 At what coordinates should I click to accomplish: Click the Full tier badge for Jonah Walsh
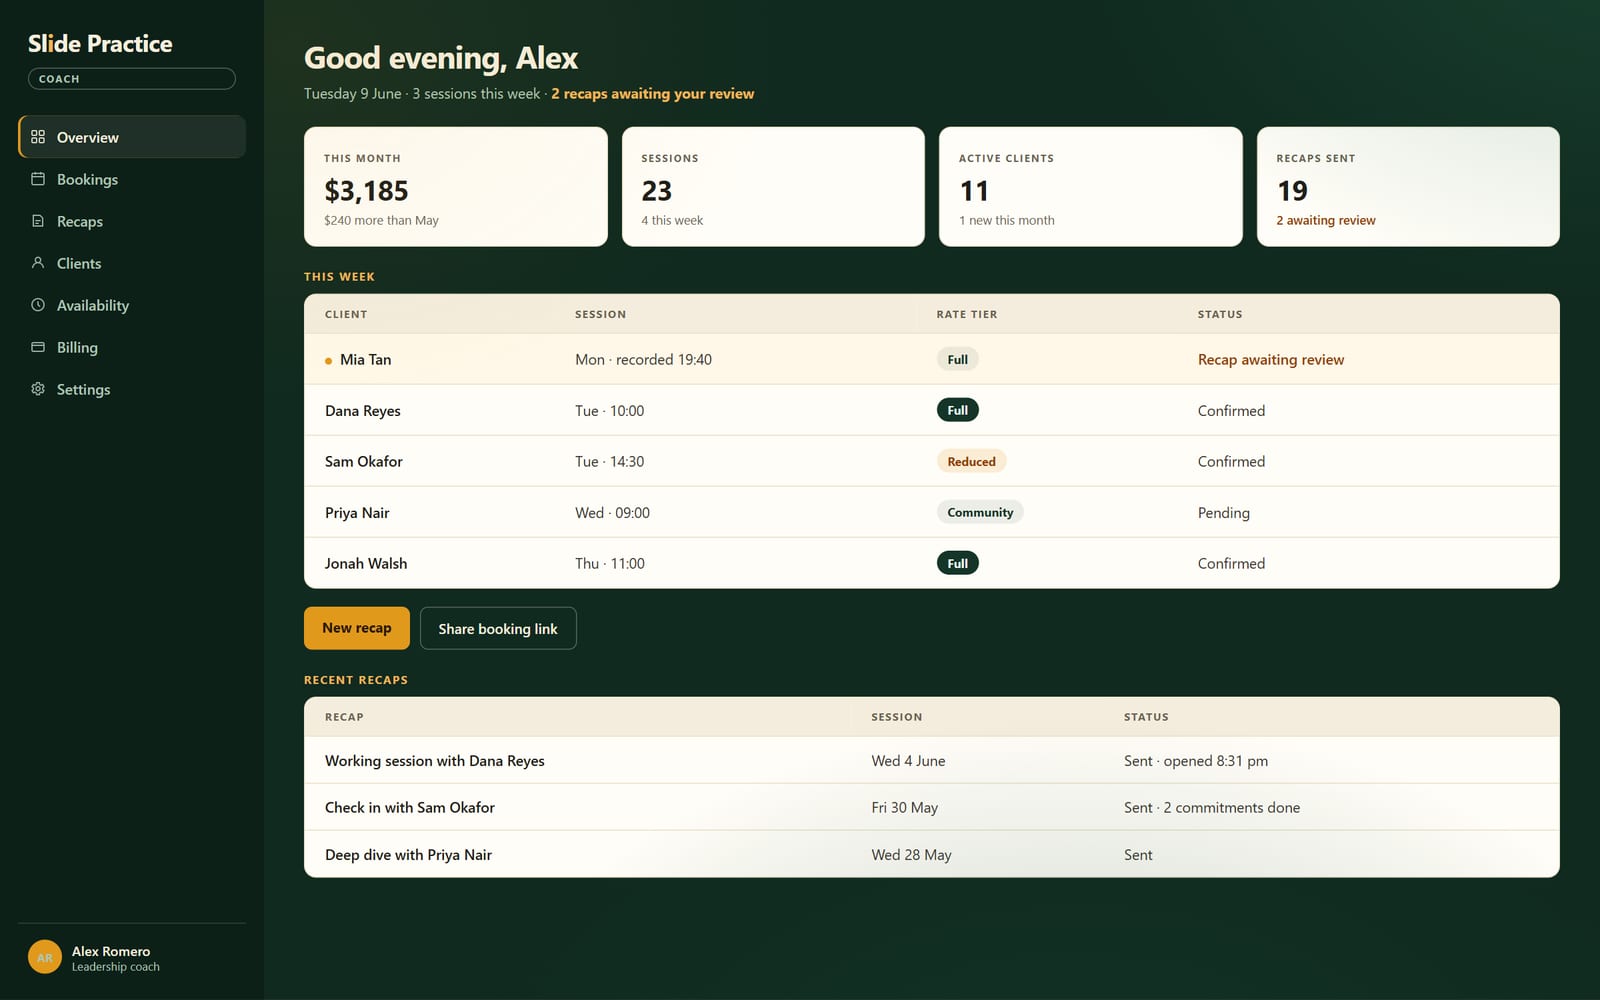click(x=958, y=563)
